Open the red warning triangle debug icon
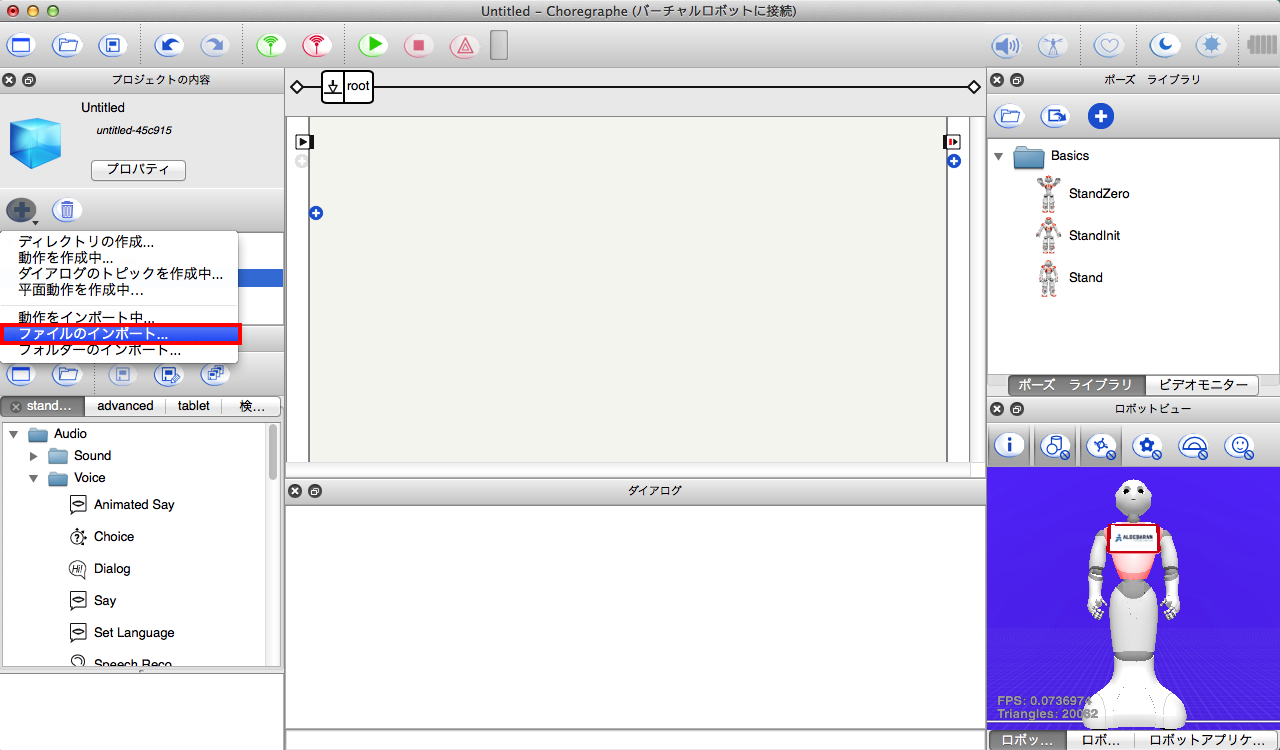 pyautogui.click(x=464, y=45)
